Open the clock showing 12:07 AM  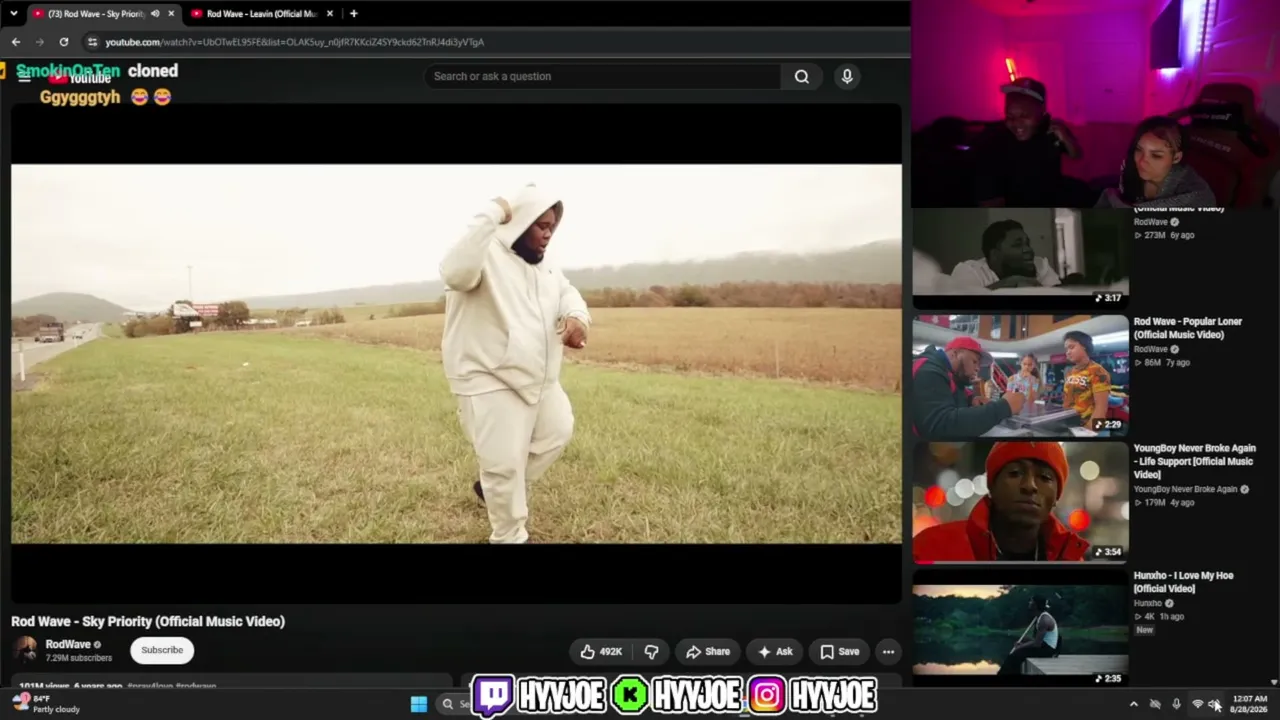pos(1249,704)
